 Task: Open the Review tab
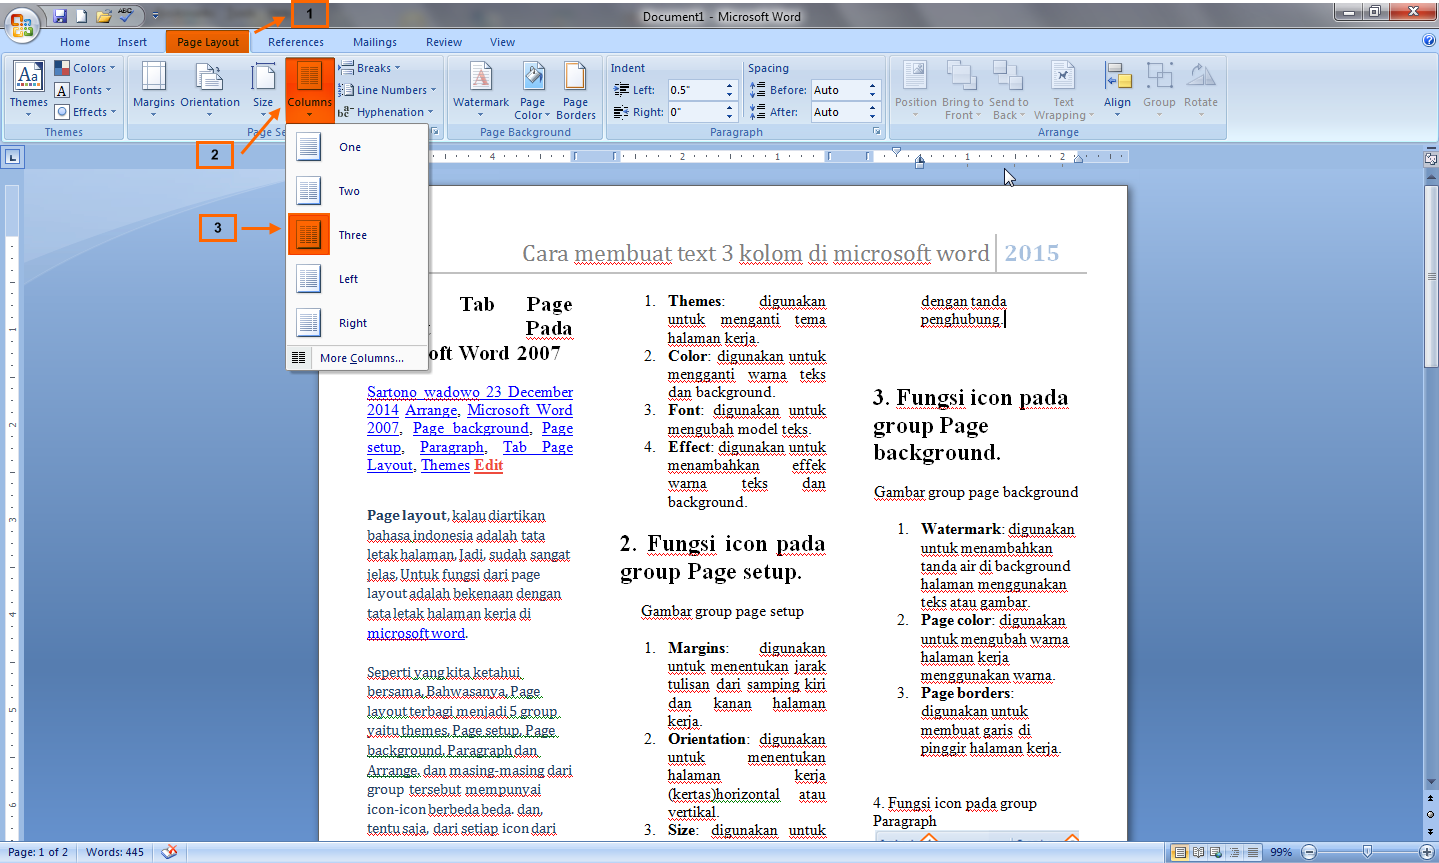[x=444, y=42]
